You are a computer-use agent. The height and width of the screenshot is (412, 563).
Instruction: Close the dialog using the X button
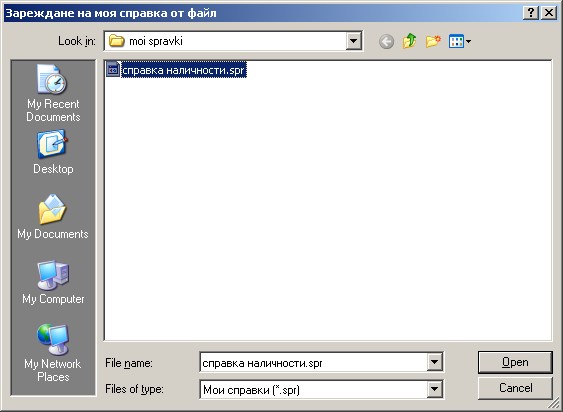tap(549, 13)
